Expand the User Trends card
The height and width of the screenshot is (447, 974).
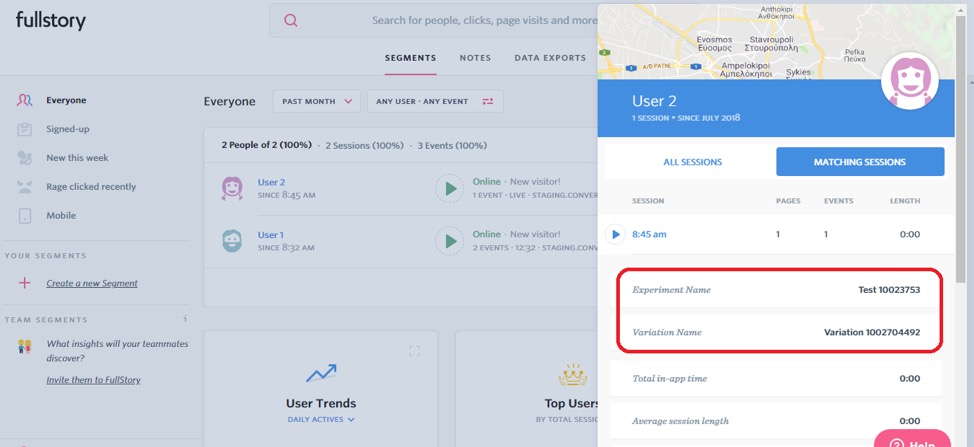[414, 351]
